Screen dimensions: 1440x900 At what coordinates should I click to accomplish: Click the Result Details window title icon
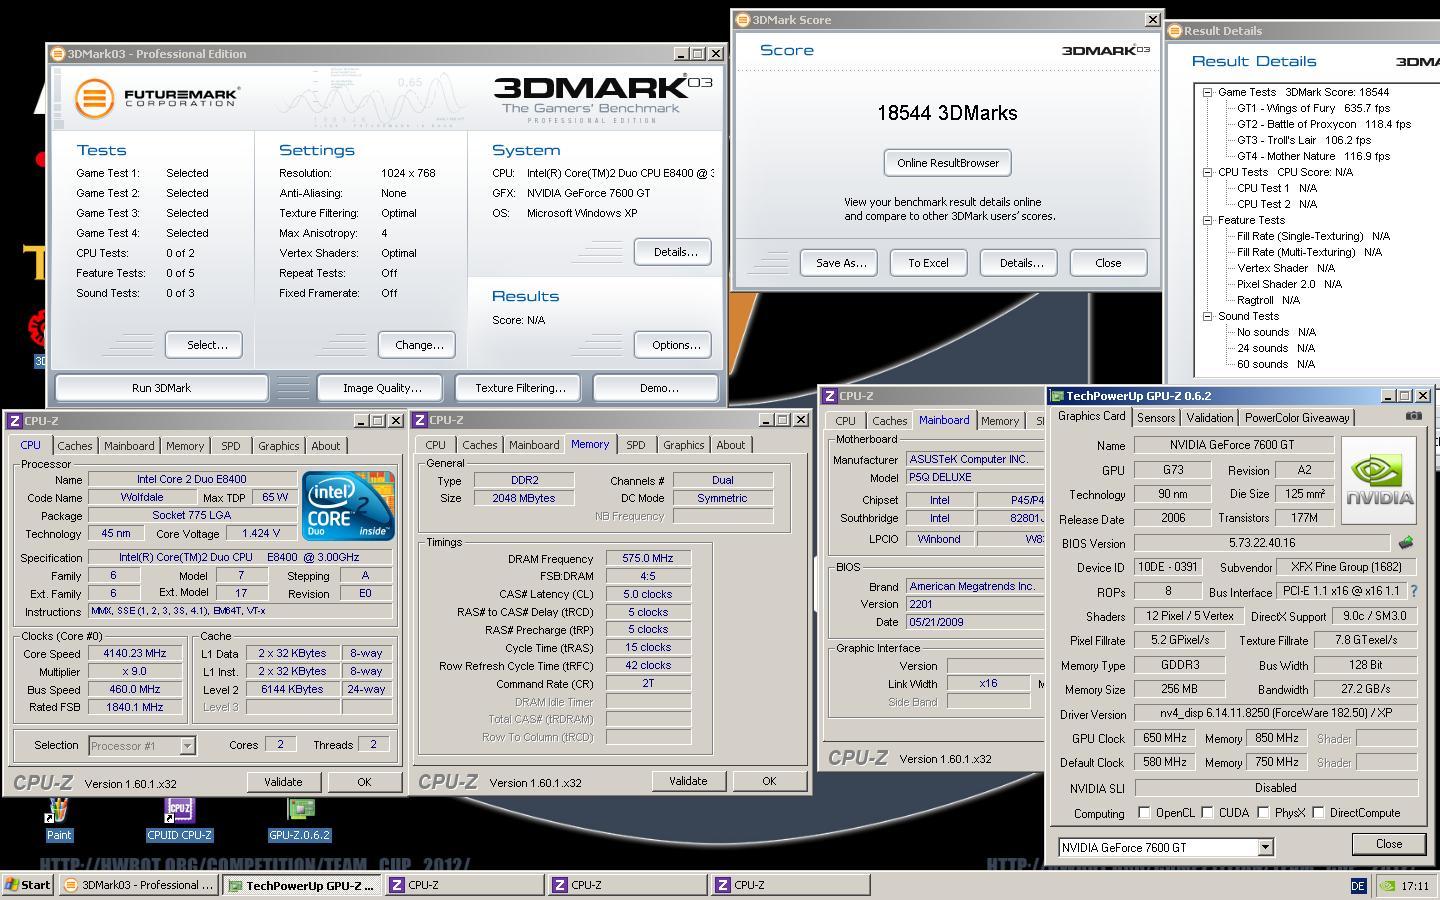[1175, 31]
